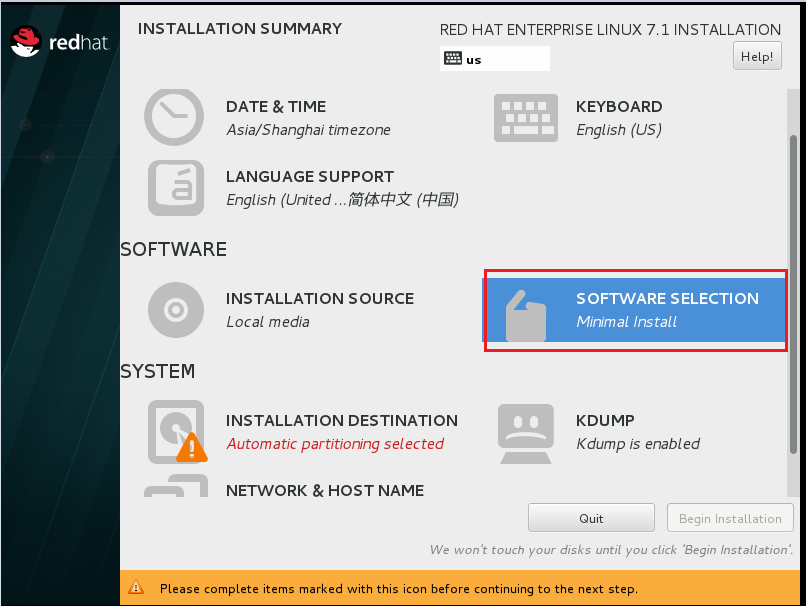This screenshot has width=806, height=606.
Task: Click the Quit button
Action: point(591,518)
